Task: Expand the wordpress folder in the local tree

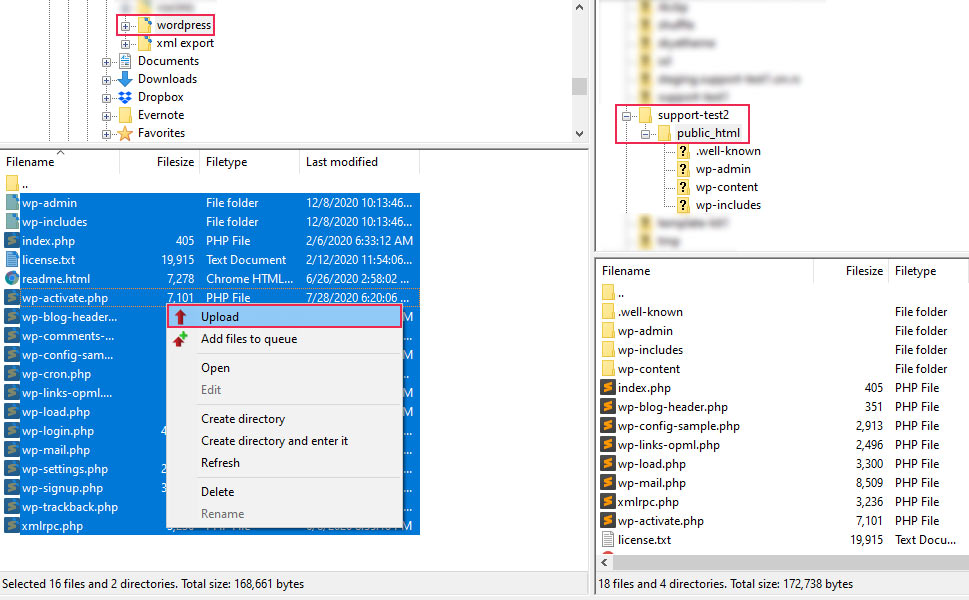Action: pyautogui.click(x=125, y=26)
